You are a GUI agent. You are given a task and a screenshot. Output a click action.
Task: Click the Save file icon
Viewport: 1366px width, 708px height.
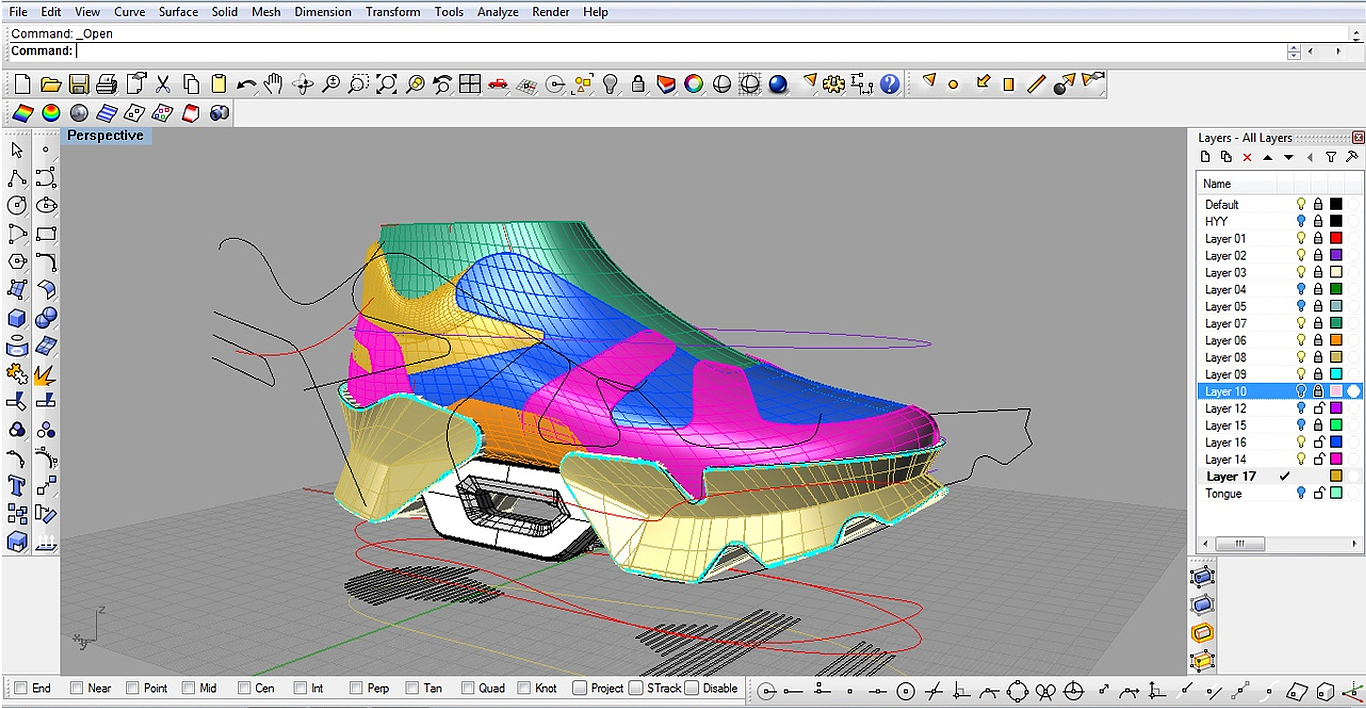point(78,85)
